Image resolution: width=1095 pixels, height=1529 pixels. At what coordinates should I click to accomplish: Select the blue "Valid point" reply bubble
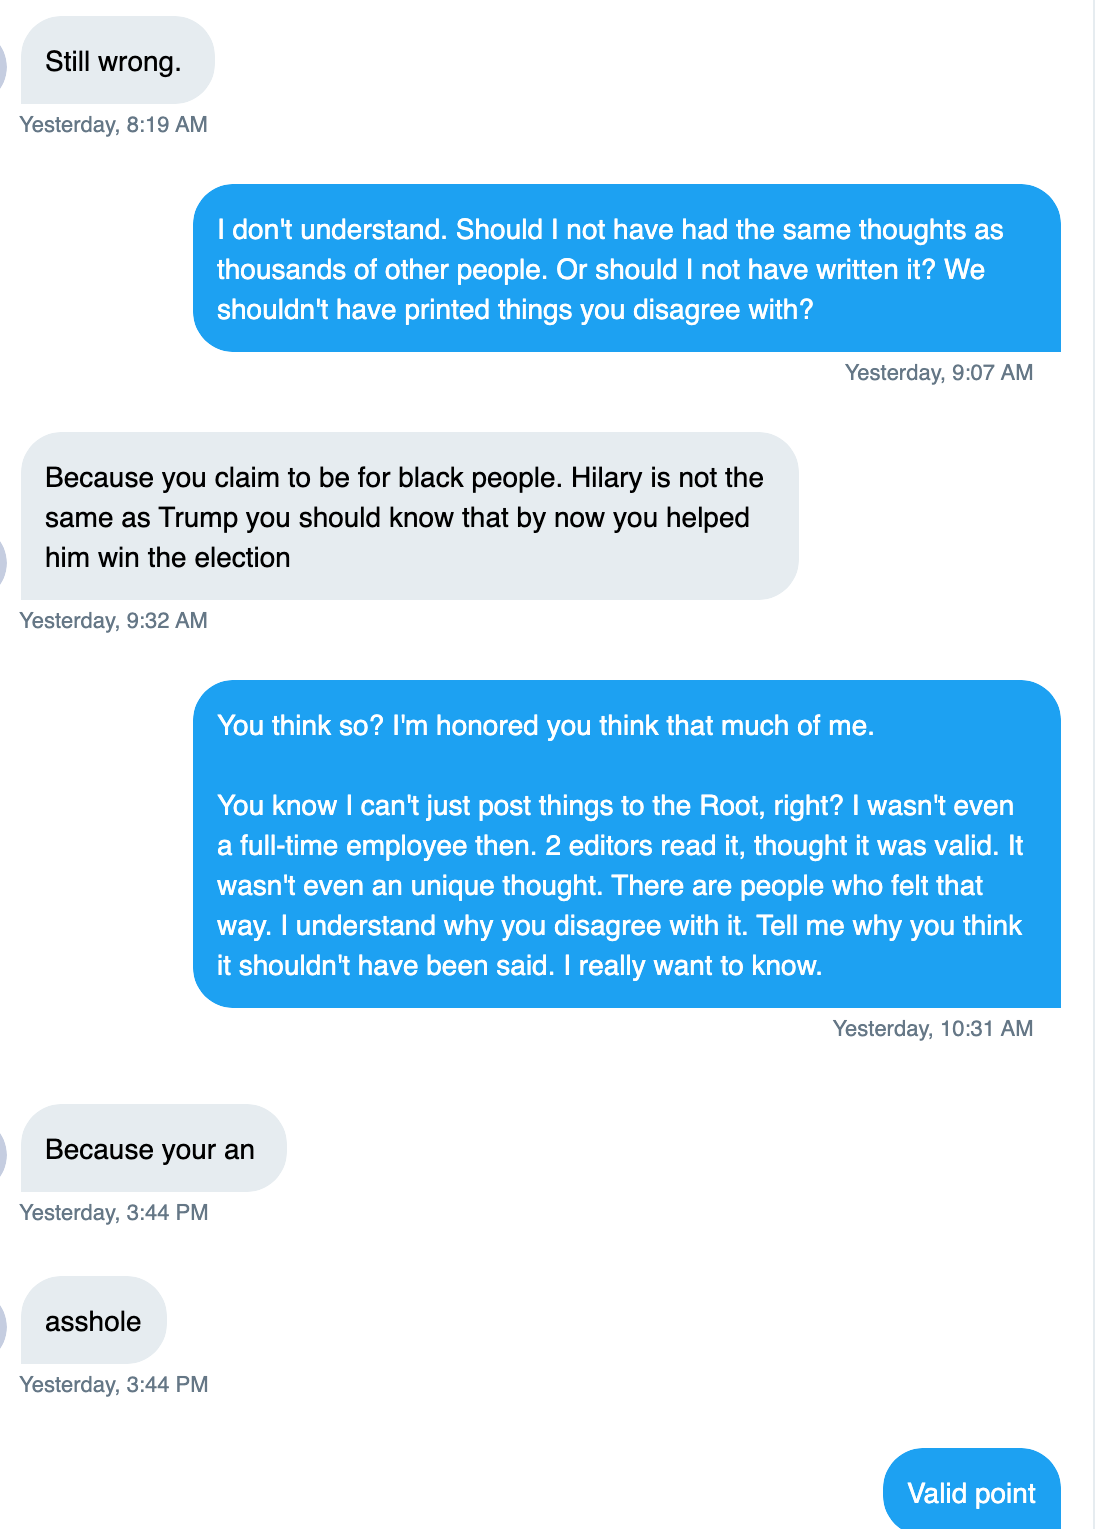pos(971,1491)
